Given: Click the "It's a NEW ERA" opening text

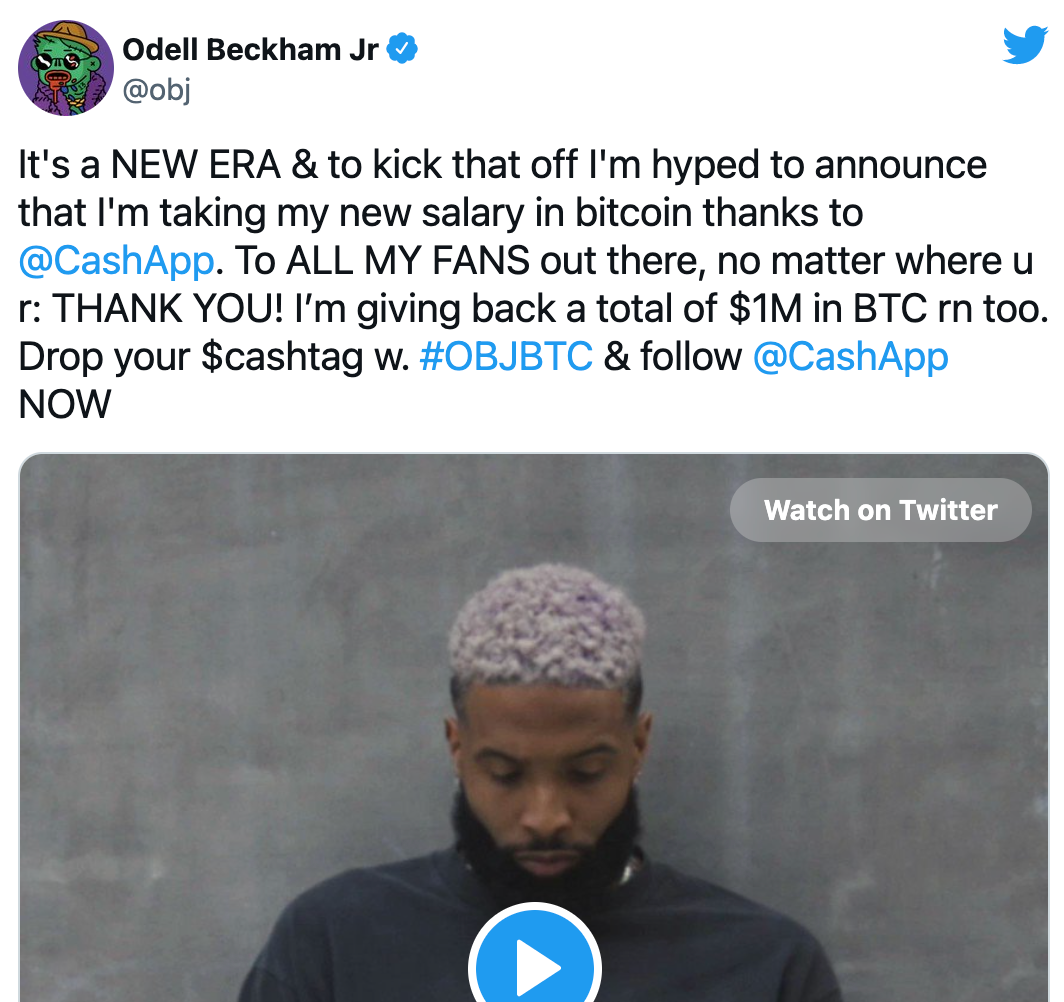Looking at the screenshot, I should pos(149,165).
